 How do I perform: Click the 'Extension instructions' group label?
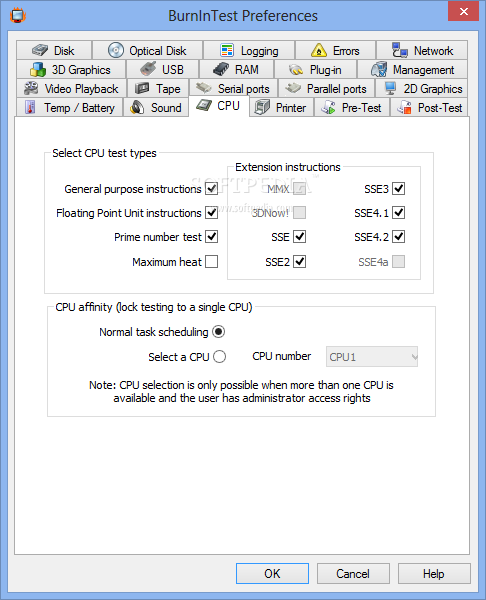[288, 167]
